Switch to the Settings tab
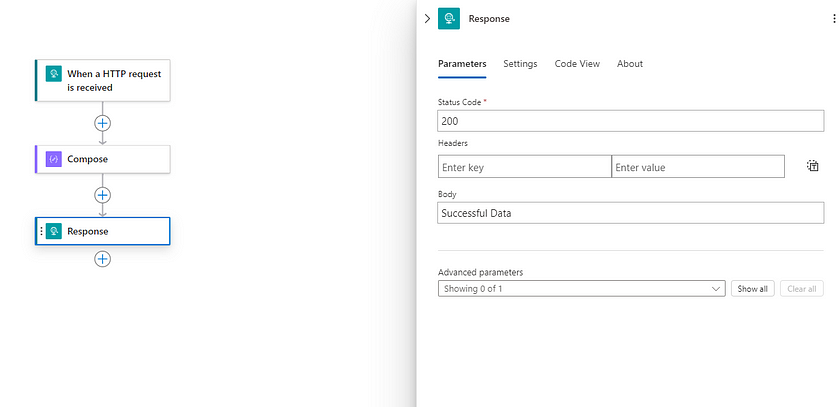This screenshot has height=407, width=840. pyautogui.click(x=520, y=64)
